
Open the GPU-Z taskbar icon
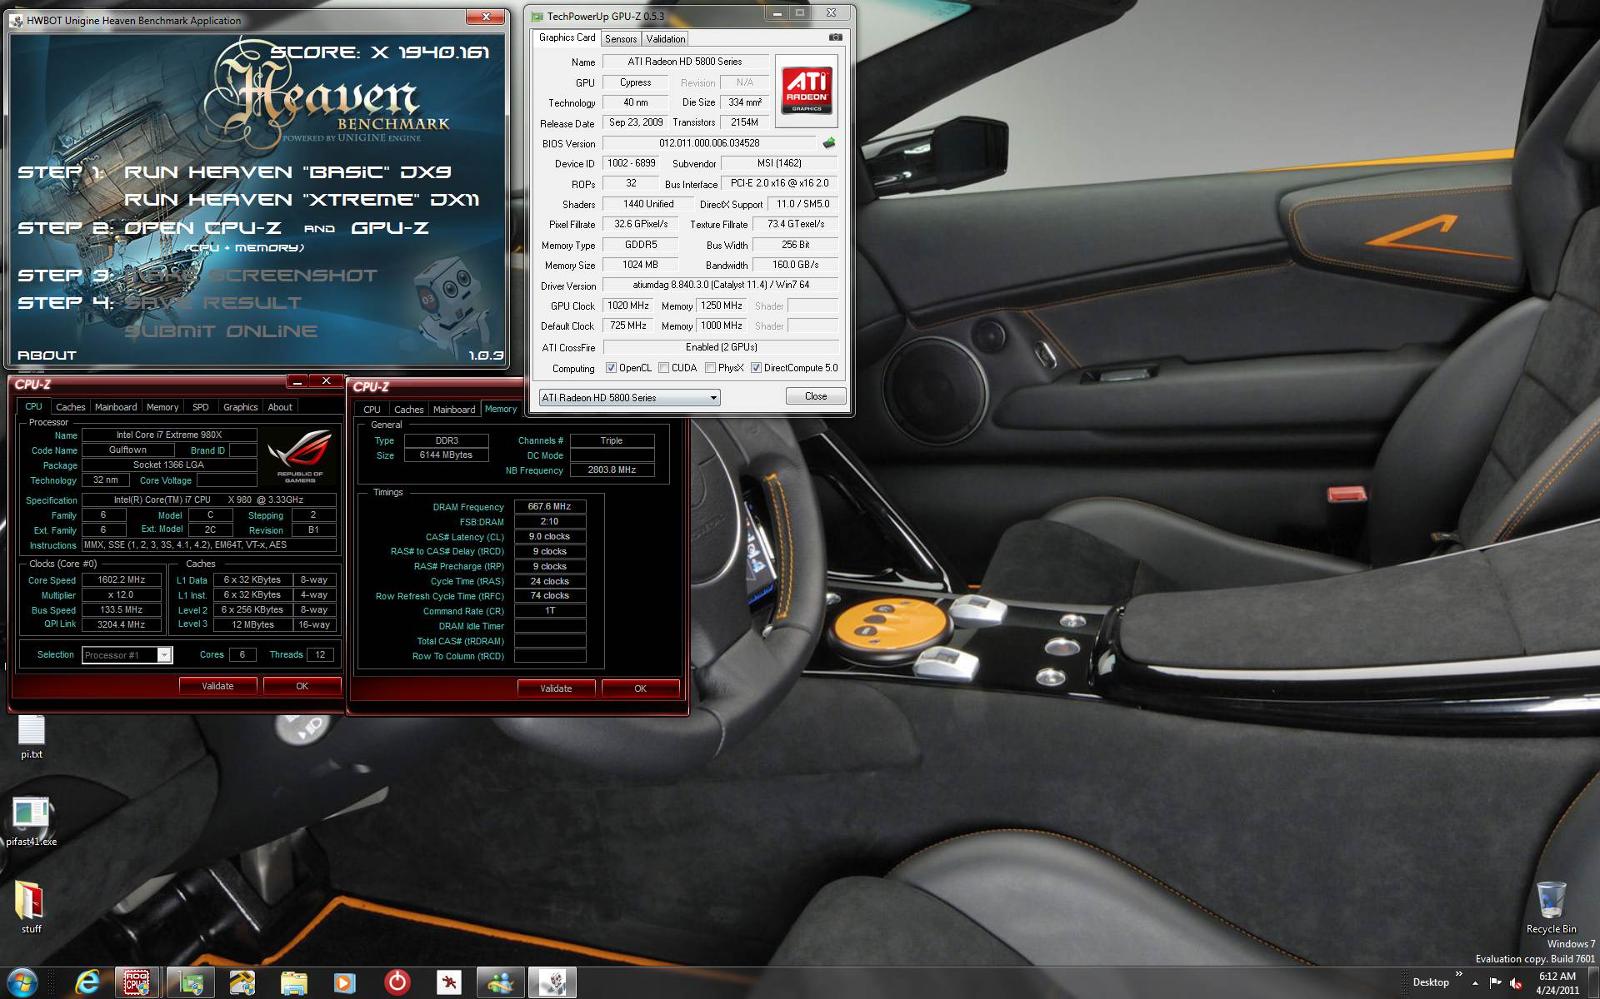tap(191, 983)
